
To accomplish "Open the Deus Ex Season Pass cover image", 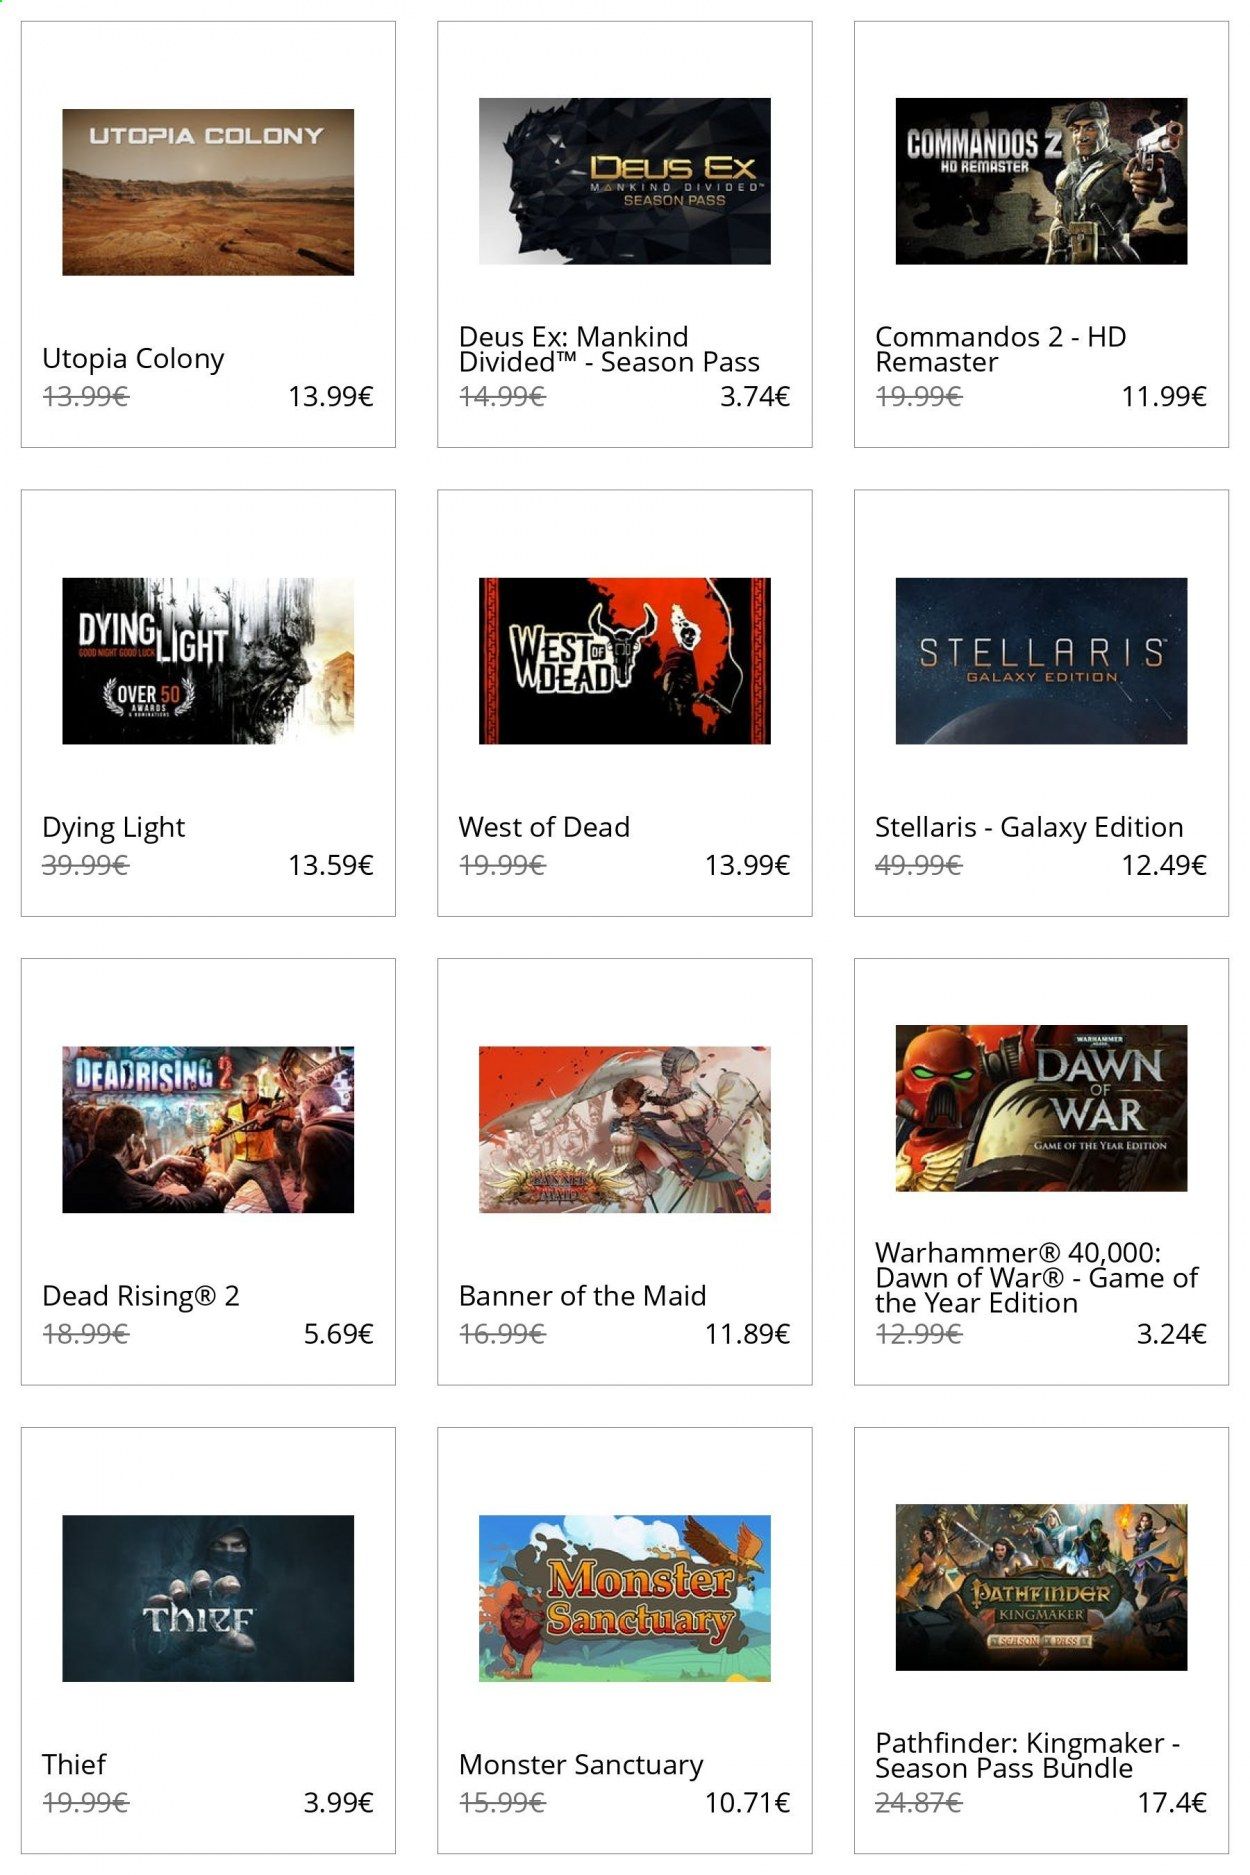I will tap(625, 181).
